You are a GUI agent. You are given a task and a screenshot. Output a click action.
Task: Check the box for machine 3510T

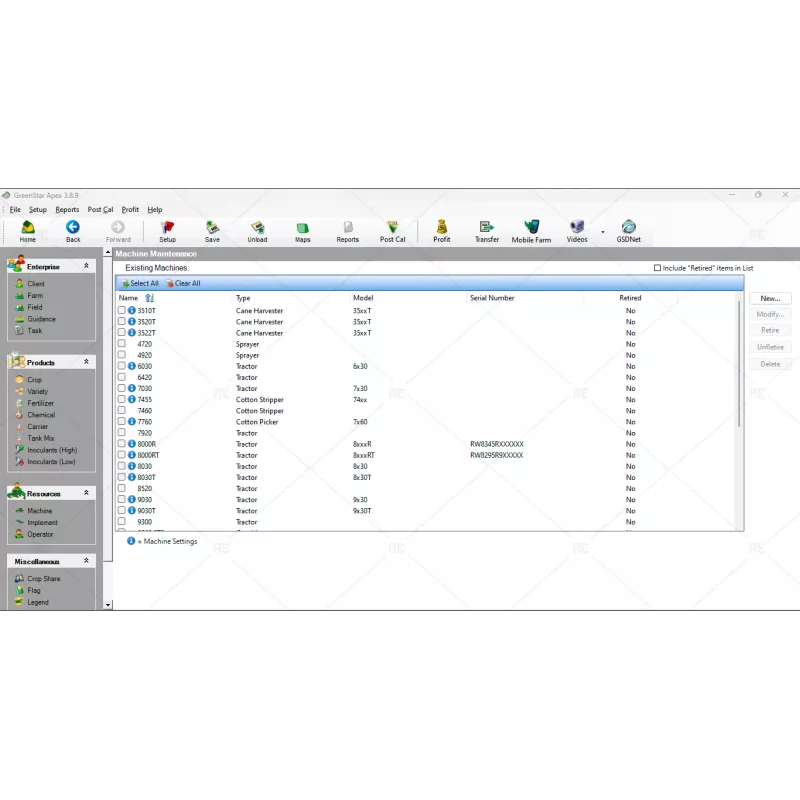(x=122, y=311)
